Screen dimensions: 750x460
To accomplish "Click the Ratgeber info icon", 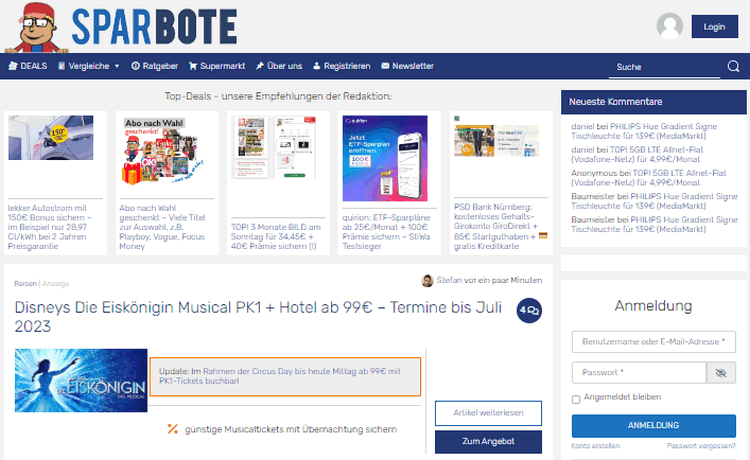I will (x=135, y=66).
